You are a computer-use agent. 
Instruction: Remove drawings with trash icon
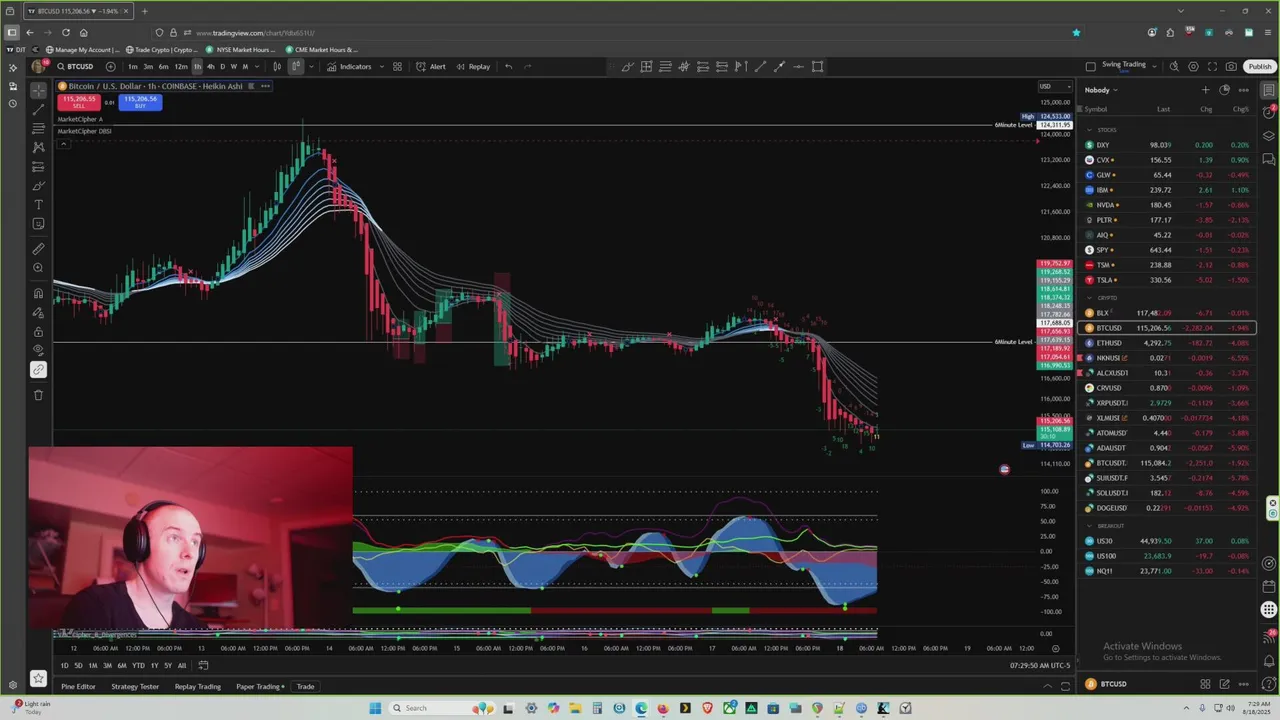coord(38,395)
